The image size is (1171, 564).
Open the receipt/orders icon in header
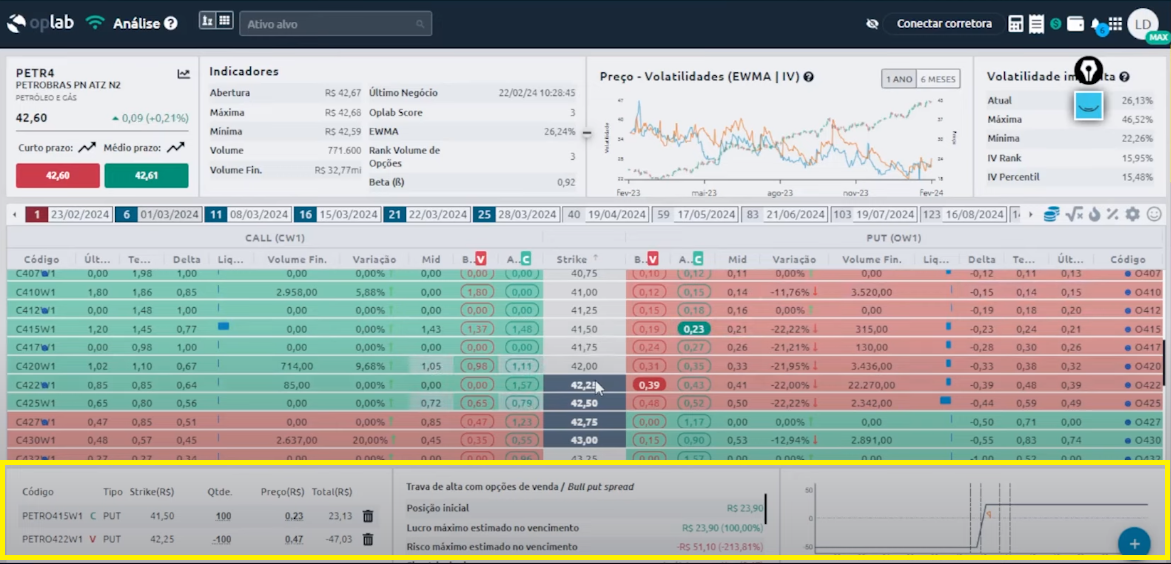(1036, 24)
